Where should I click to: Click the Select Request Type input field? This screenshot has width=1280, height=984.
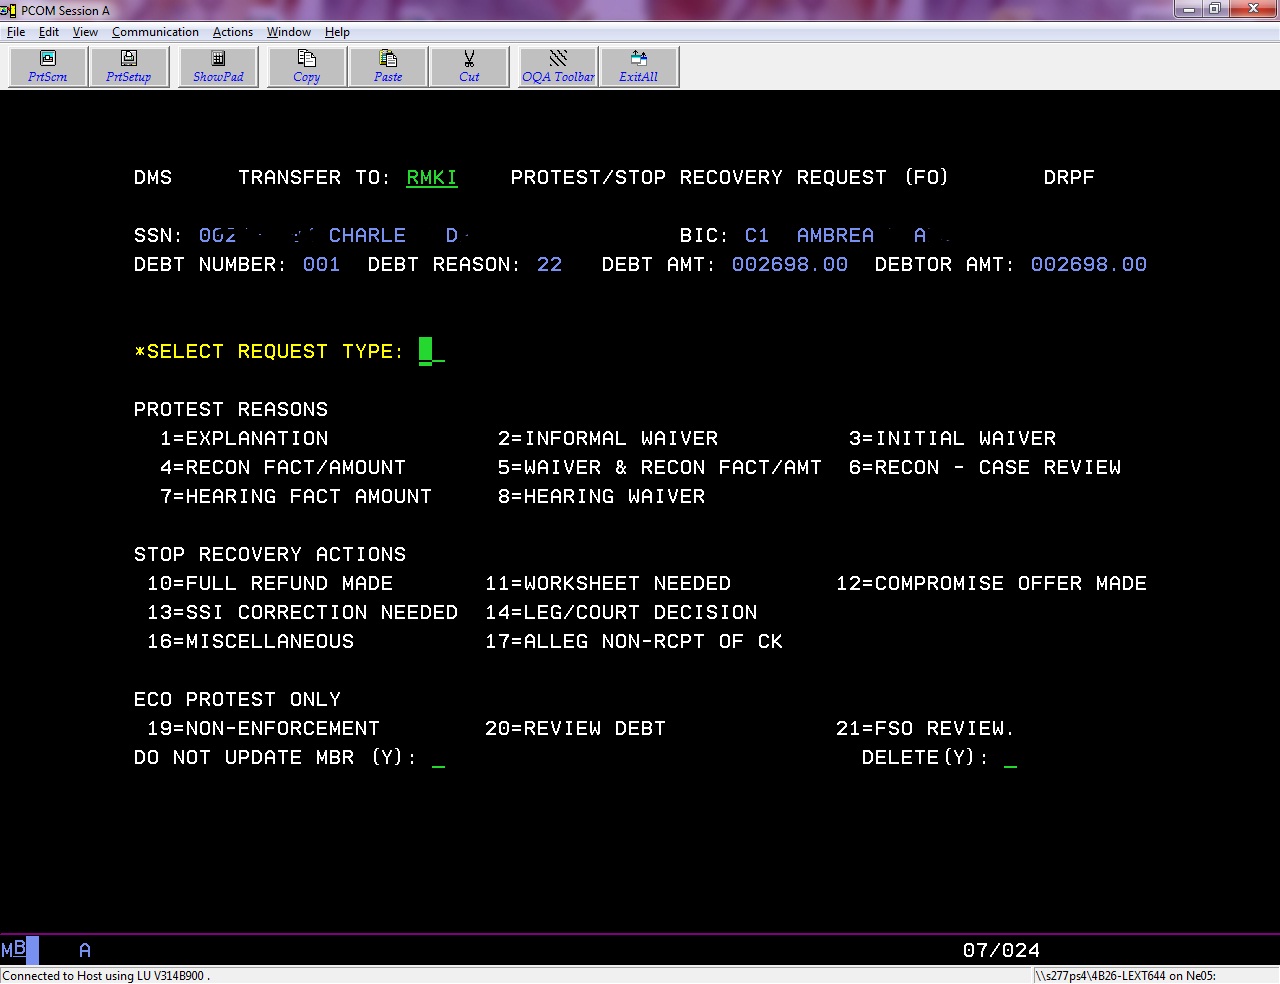pos(431,352)
